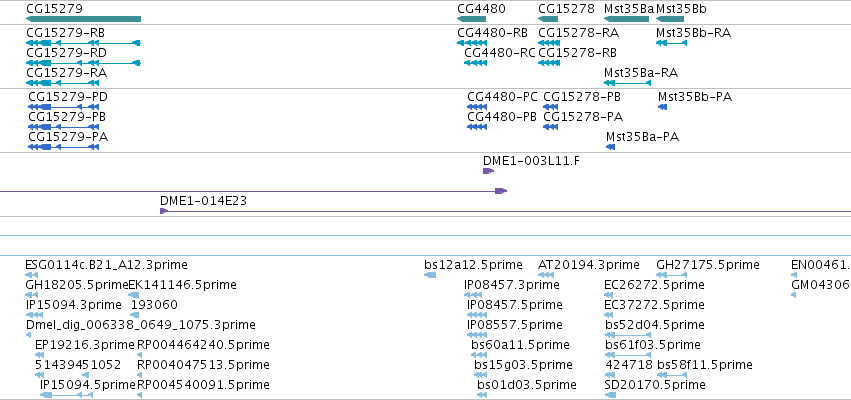This screenshot has height=400, width=851.
Task: Click the DME1-003L11.F purple marker
Action: (x=488, y=171)
